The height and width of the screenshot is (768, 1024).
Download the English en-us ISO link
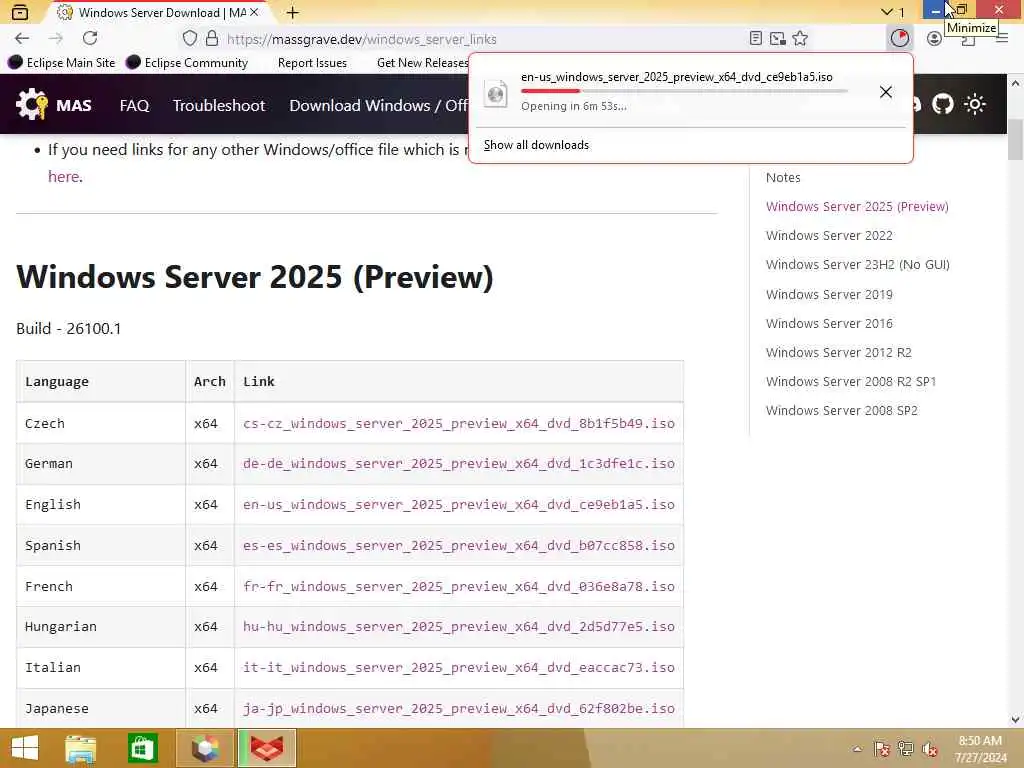[458, 505]
